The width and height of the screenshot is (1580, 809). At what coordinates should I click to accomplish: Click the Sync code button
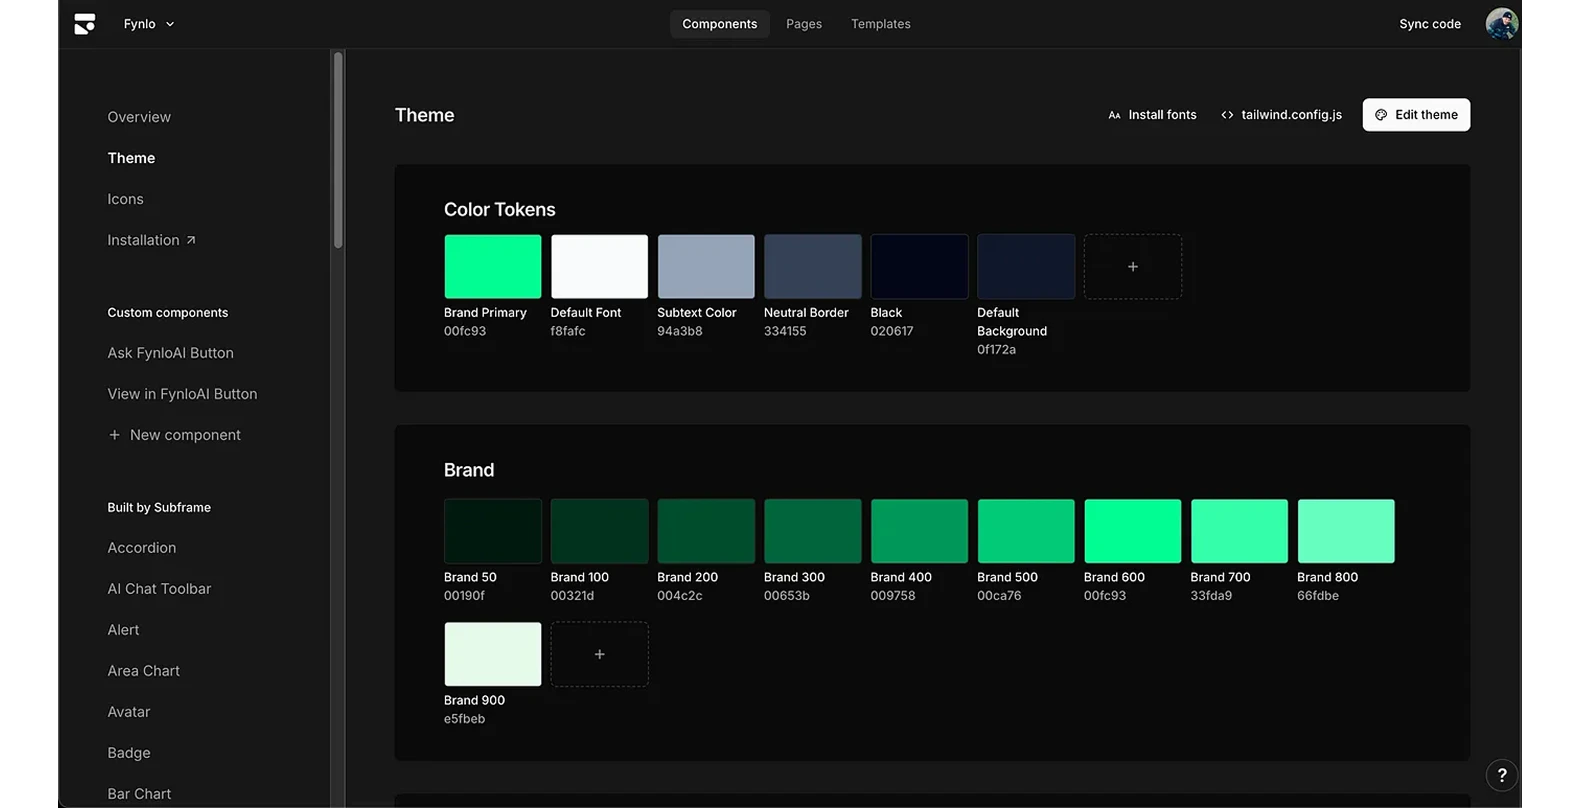1429,24
